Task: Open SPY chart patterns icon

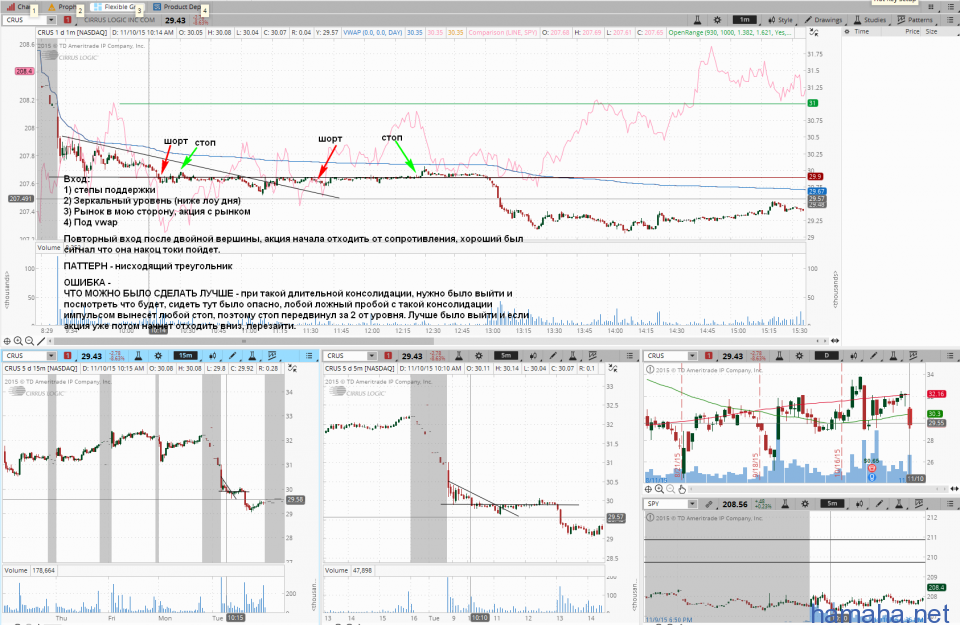Action: point(918,504)
